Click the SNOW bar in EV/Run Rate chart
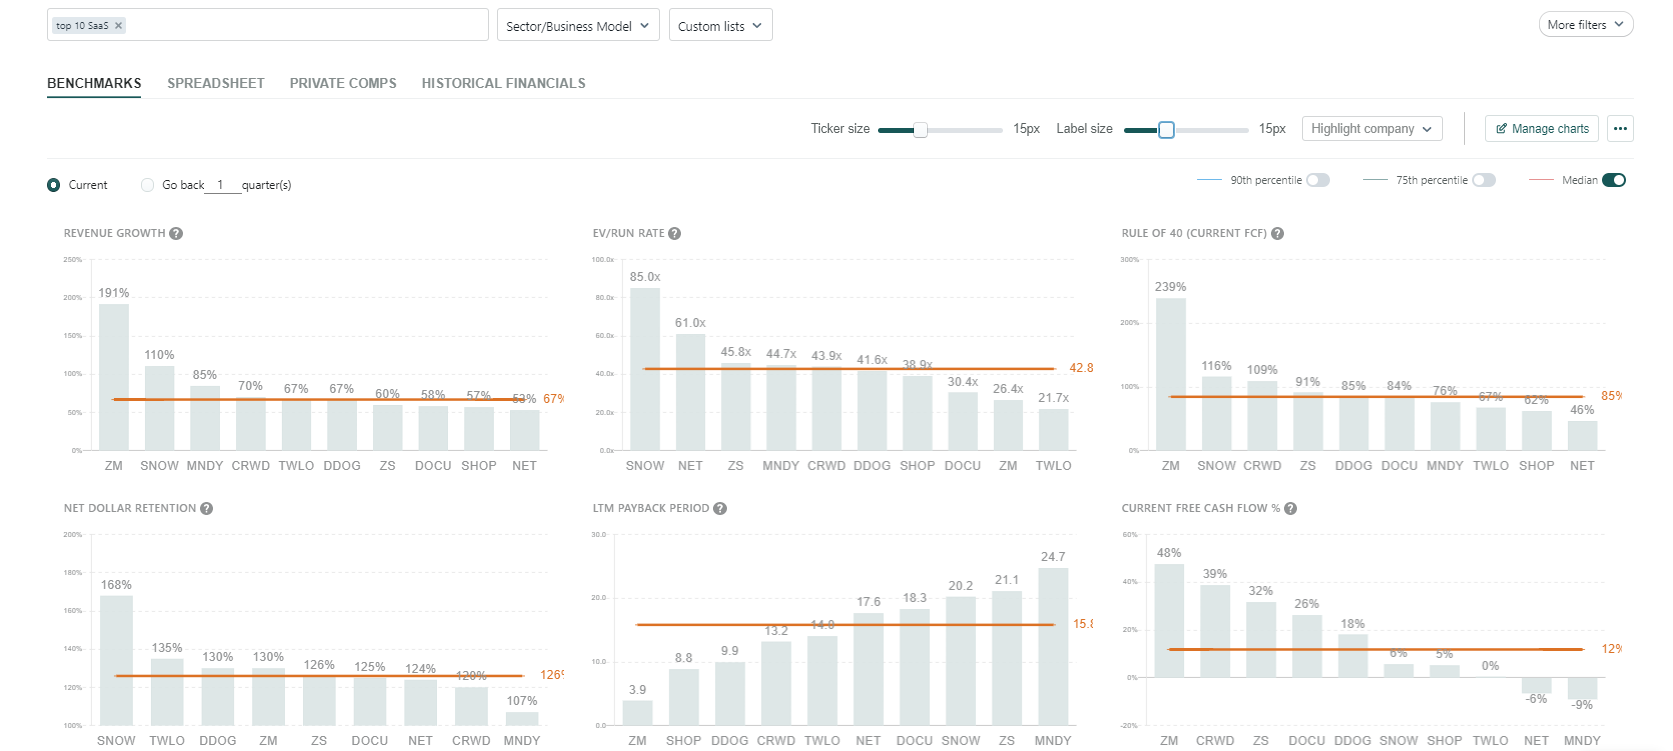The width and height of the screenshot is (1673, 751). coord(645,369)
